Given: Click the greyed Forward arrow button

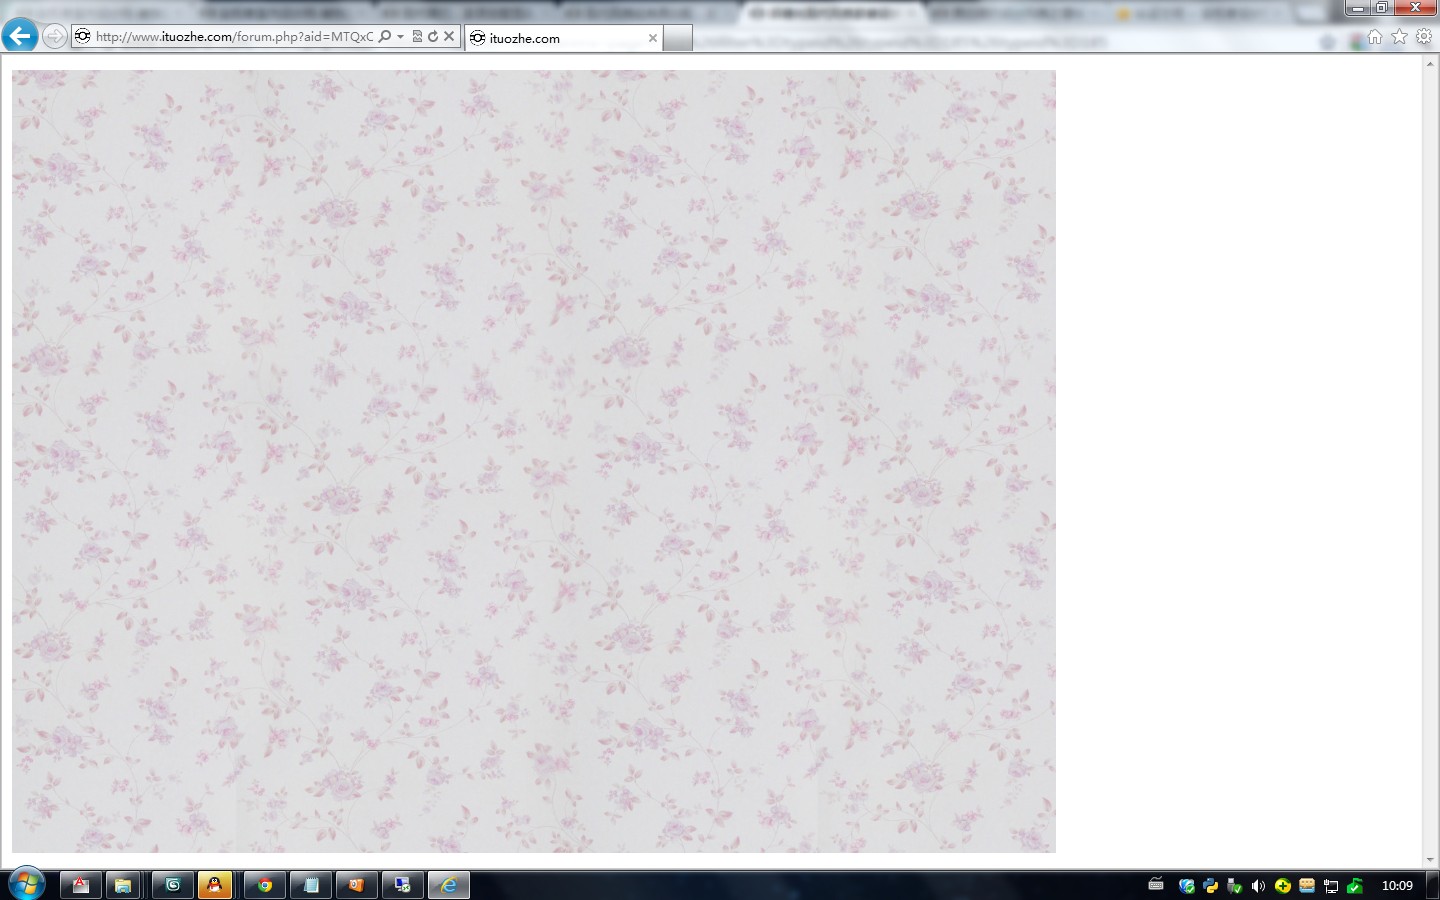Looking at the screenshot, I should [x=55, y=37].
